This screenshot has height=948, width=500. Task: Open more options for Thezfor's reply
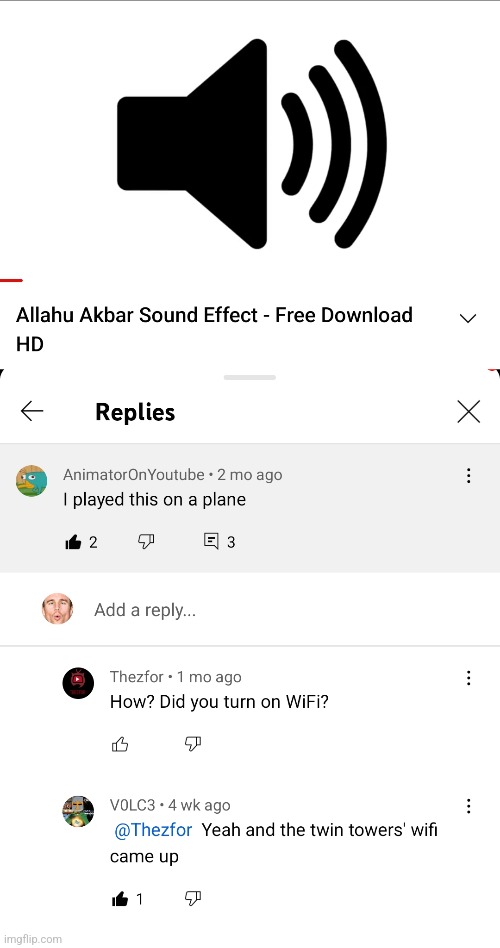469,678
